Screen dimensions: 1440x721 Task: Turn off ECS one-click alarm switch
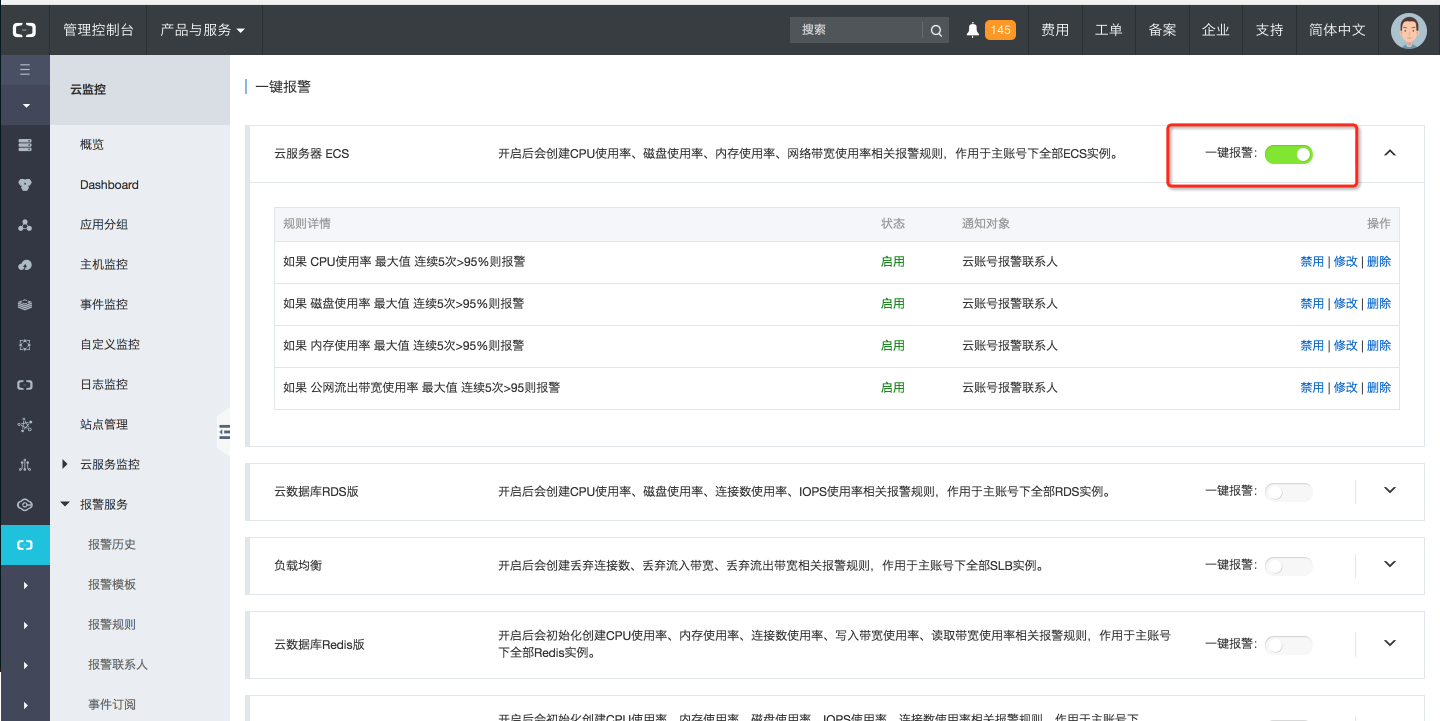tap(1288, 154)
